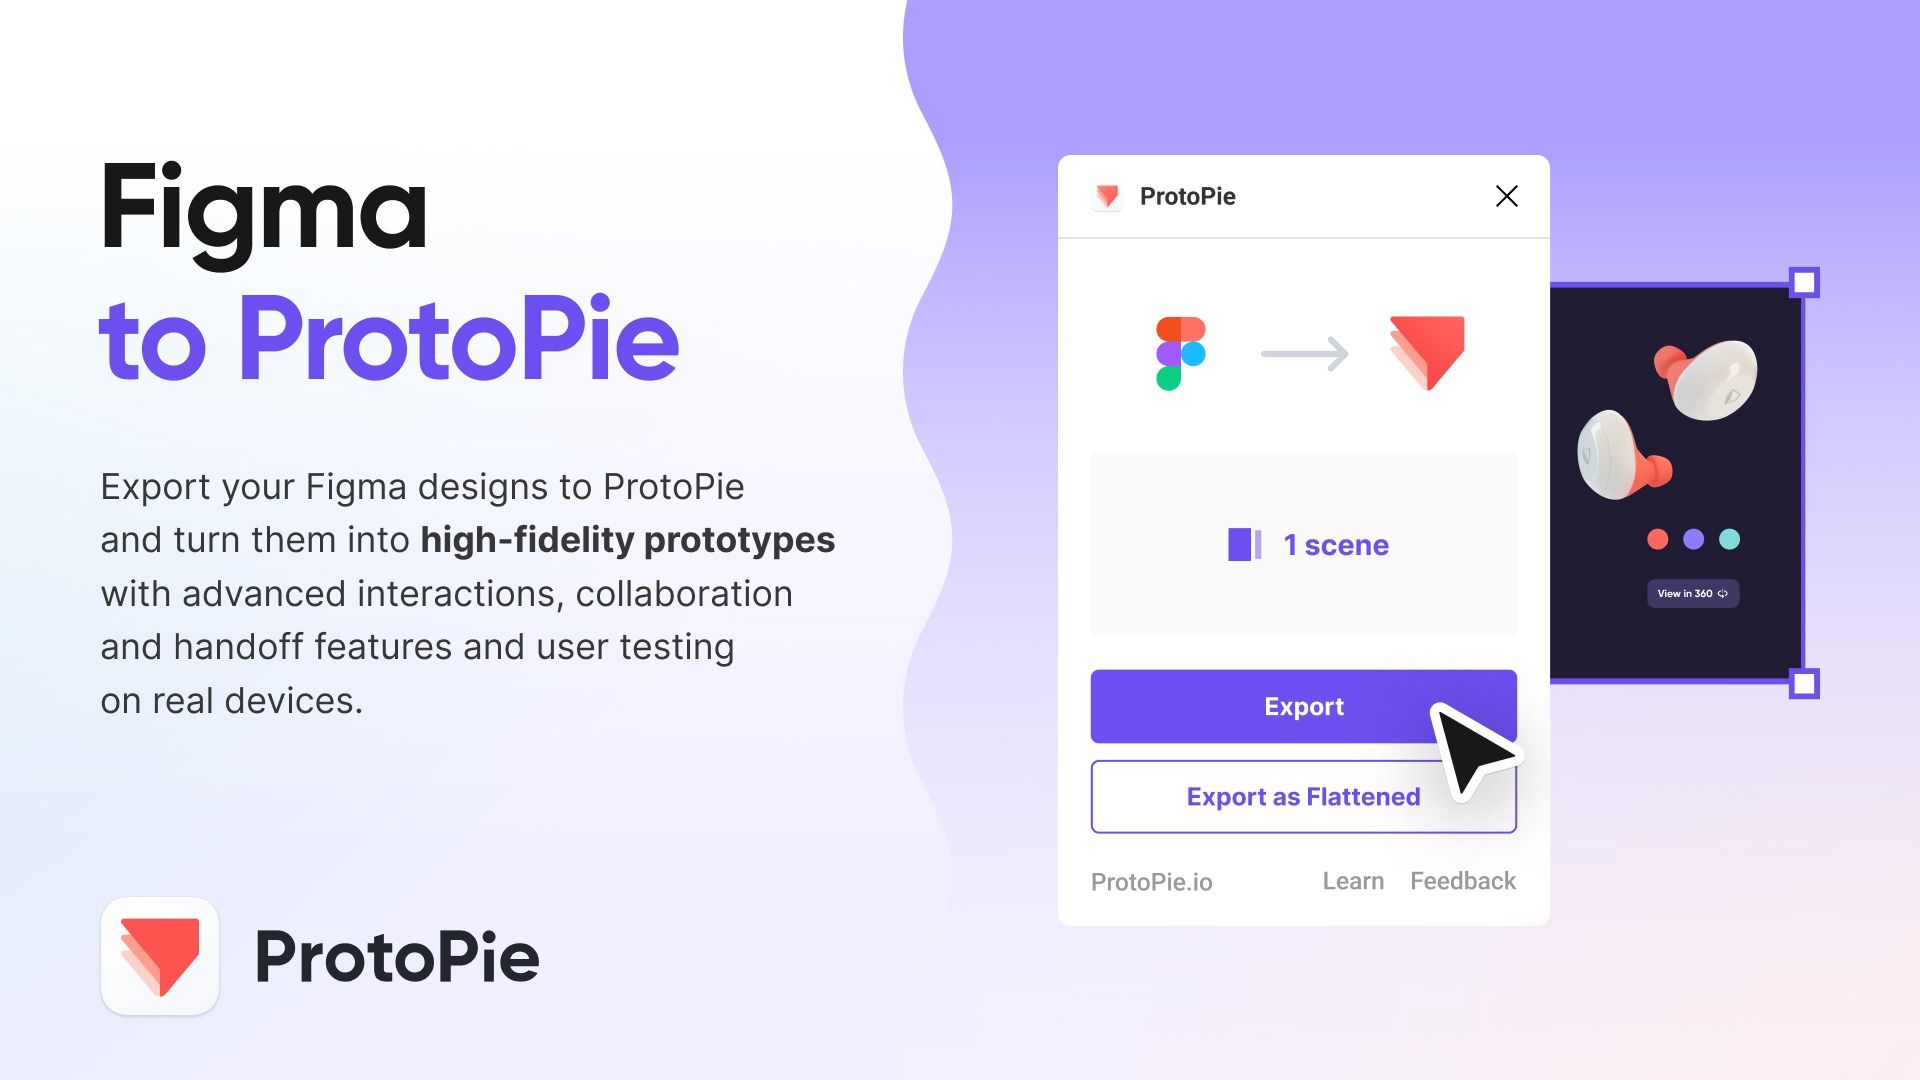The image size is (1920, 1080).
Task: Select the Export button
Action: tap(1304, 707)
